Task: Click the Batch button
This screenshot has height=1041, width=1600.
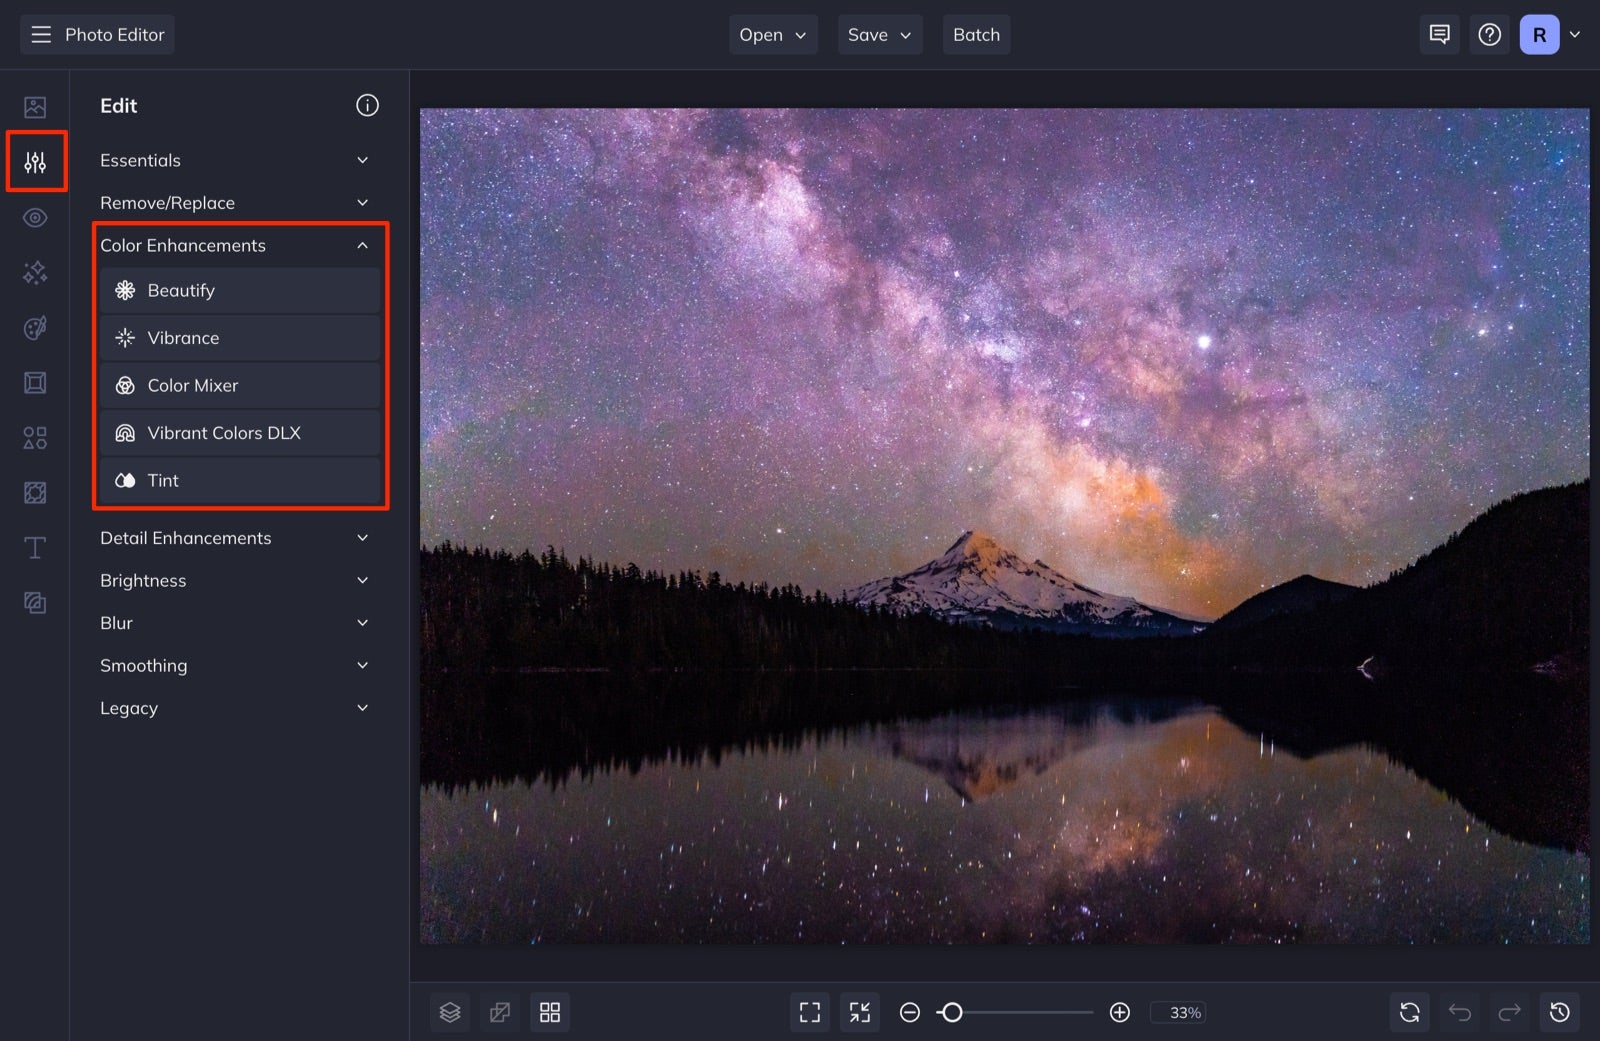Action: [976, 34]
